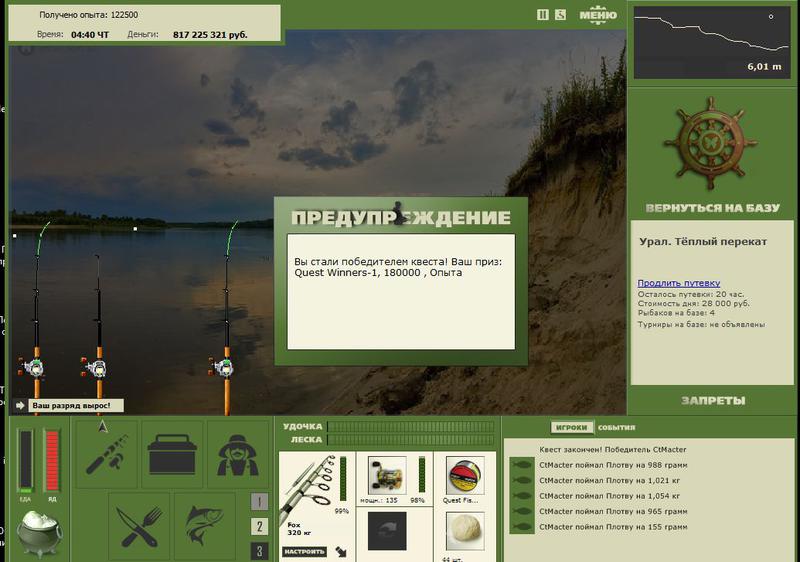Screen dimensions: 800x562
Task: Click the ship wheel return icon
Action: pyautogui.click(x=711, y=143)
